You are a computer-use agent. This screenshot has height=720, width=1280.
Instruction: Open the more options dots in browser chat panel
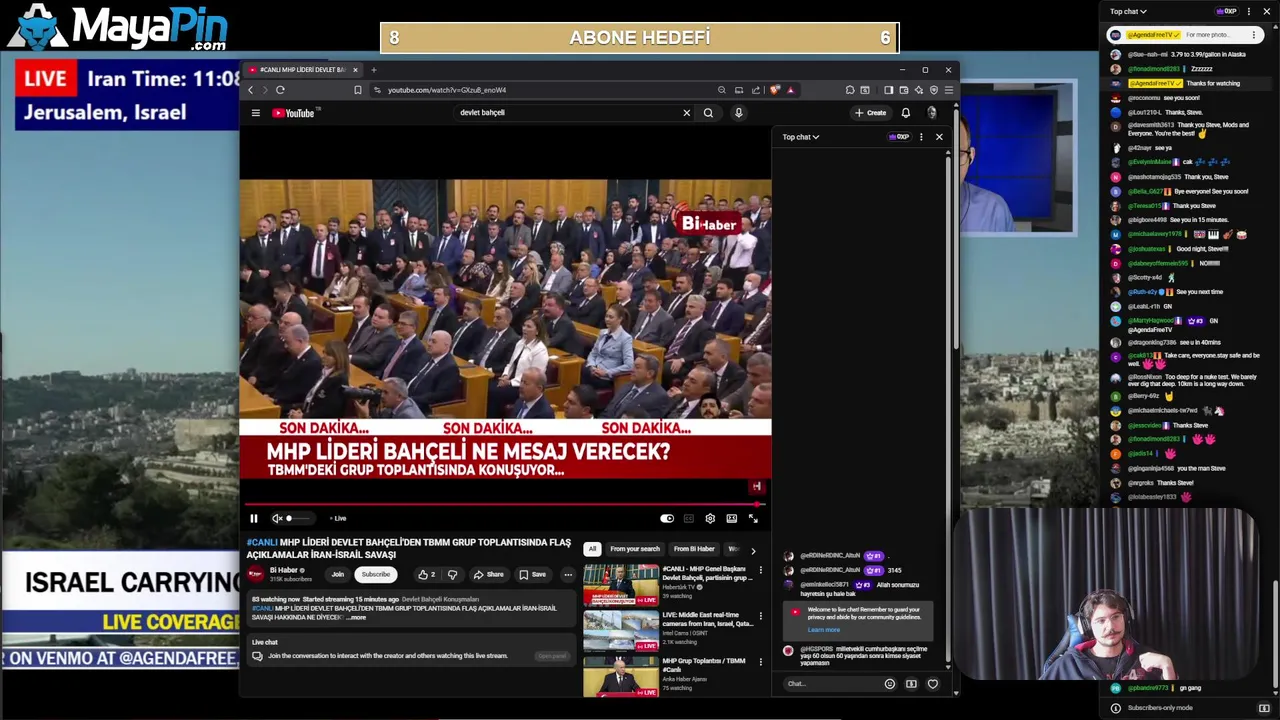(x=921, y=137)
